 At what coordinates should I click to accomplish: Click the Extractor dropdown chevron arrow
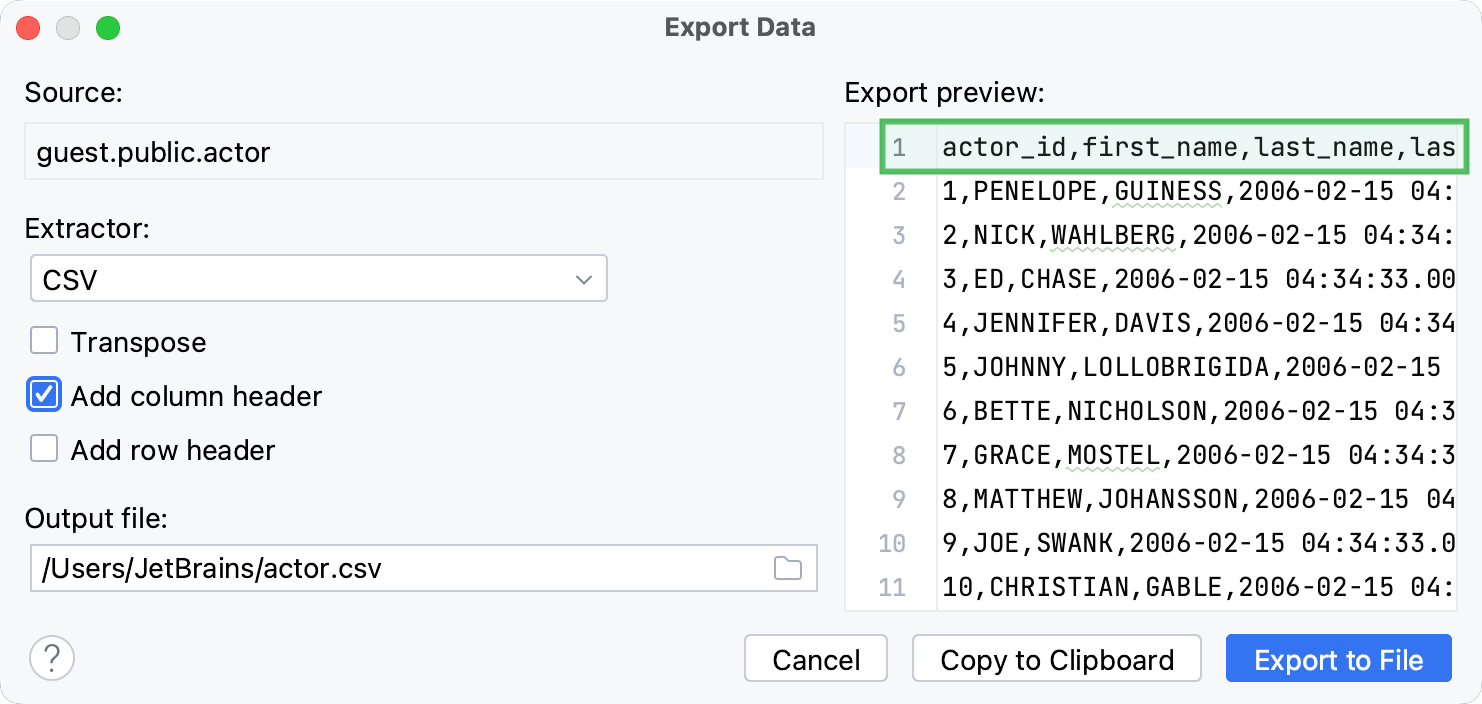585,278
